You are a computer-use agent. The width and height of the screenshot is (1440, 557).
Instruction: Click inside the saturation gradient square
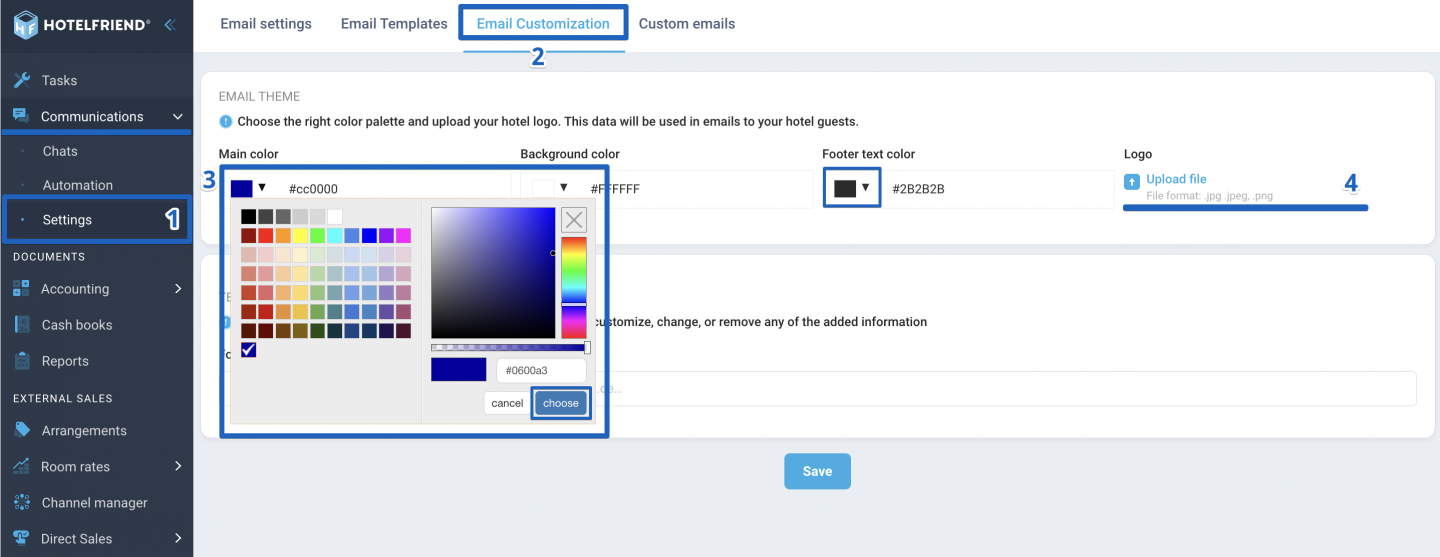[493, 273]
